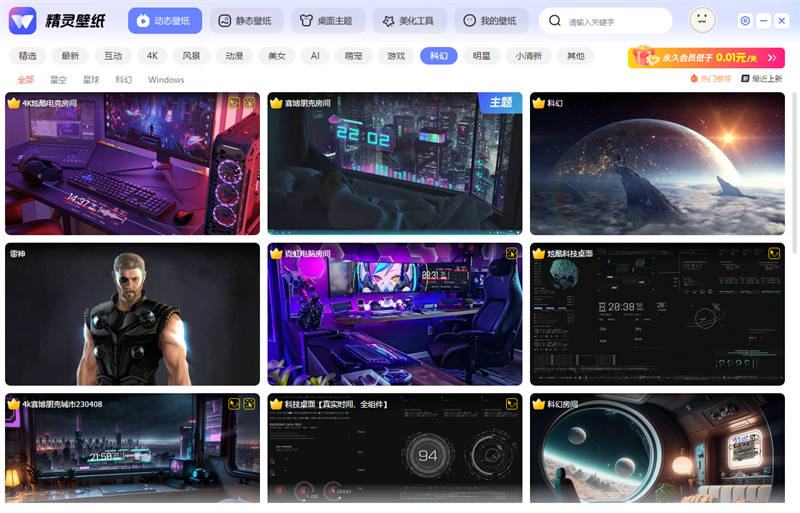Sort by 热门推荐
The width and height of the screenshot is (800, 513).
pos(711,78)
